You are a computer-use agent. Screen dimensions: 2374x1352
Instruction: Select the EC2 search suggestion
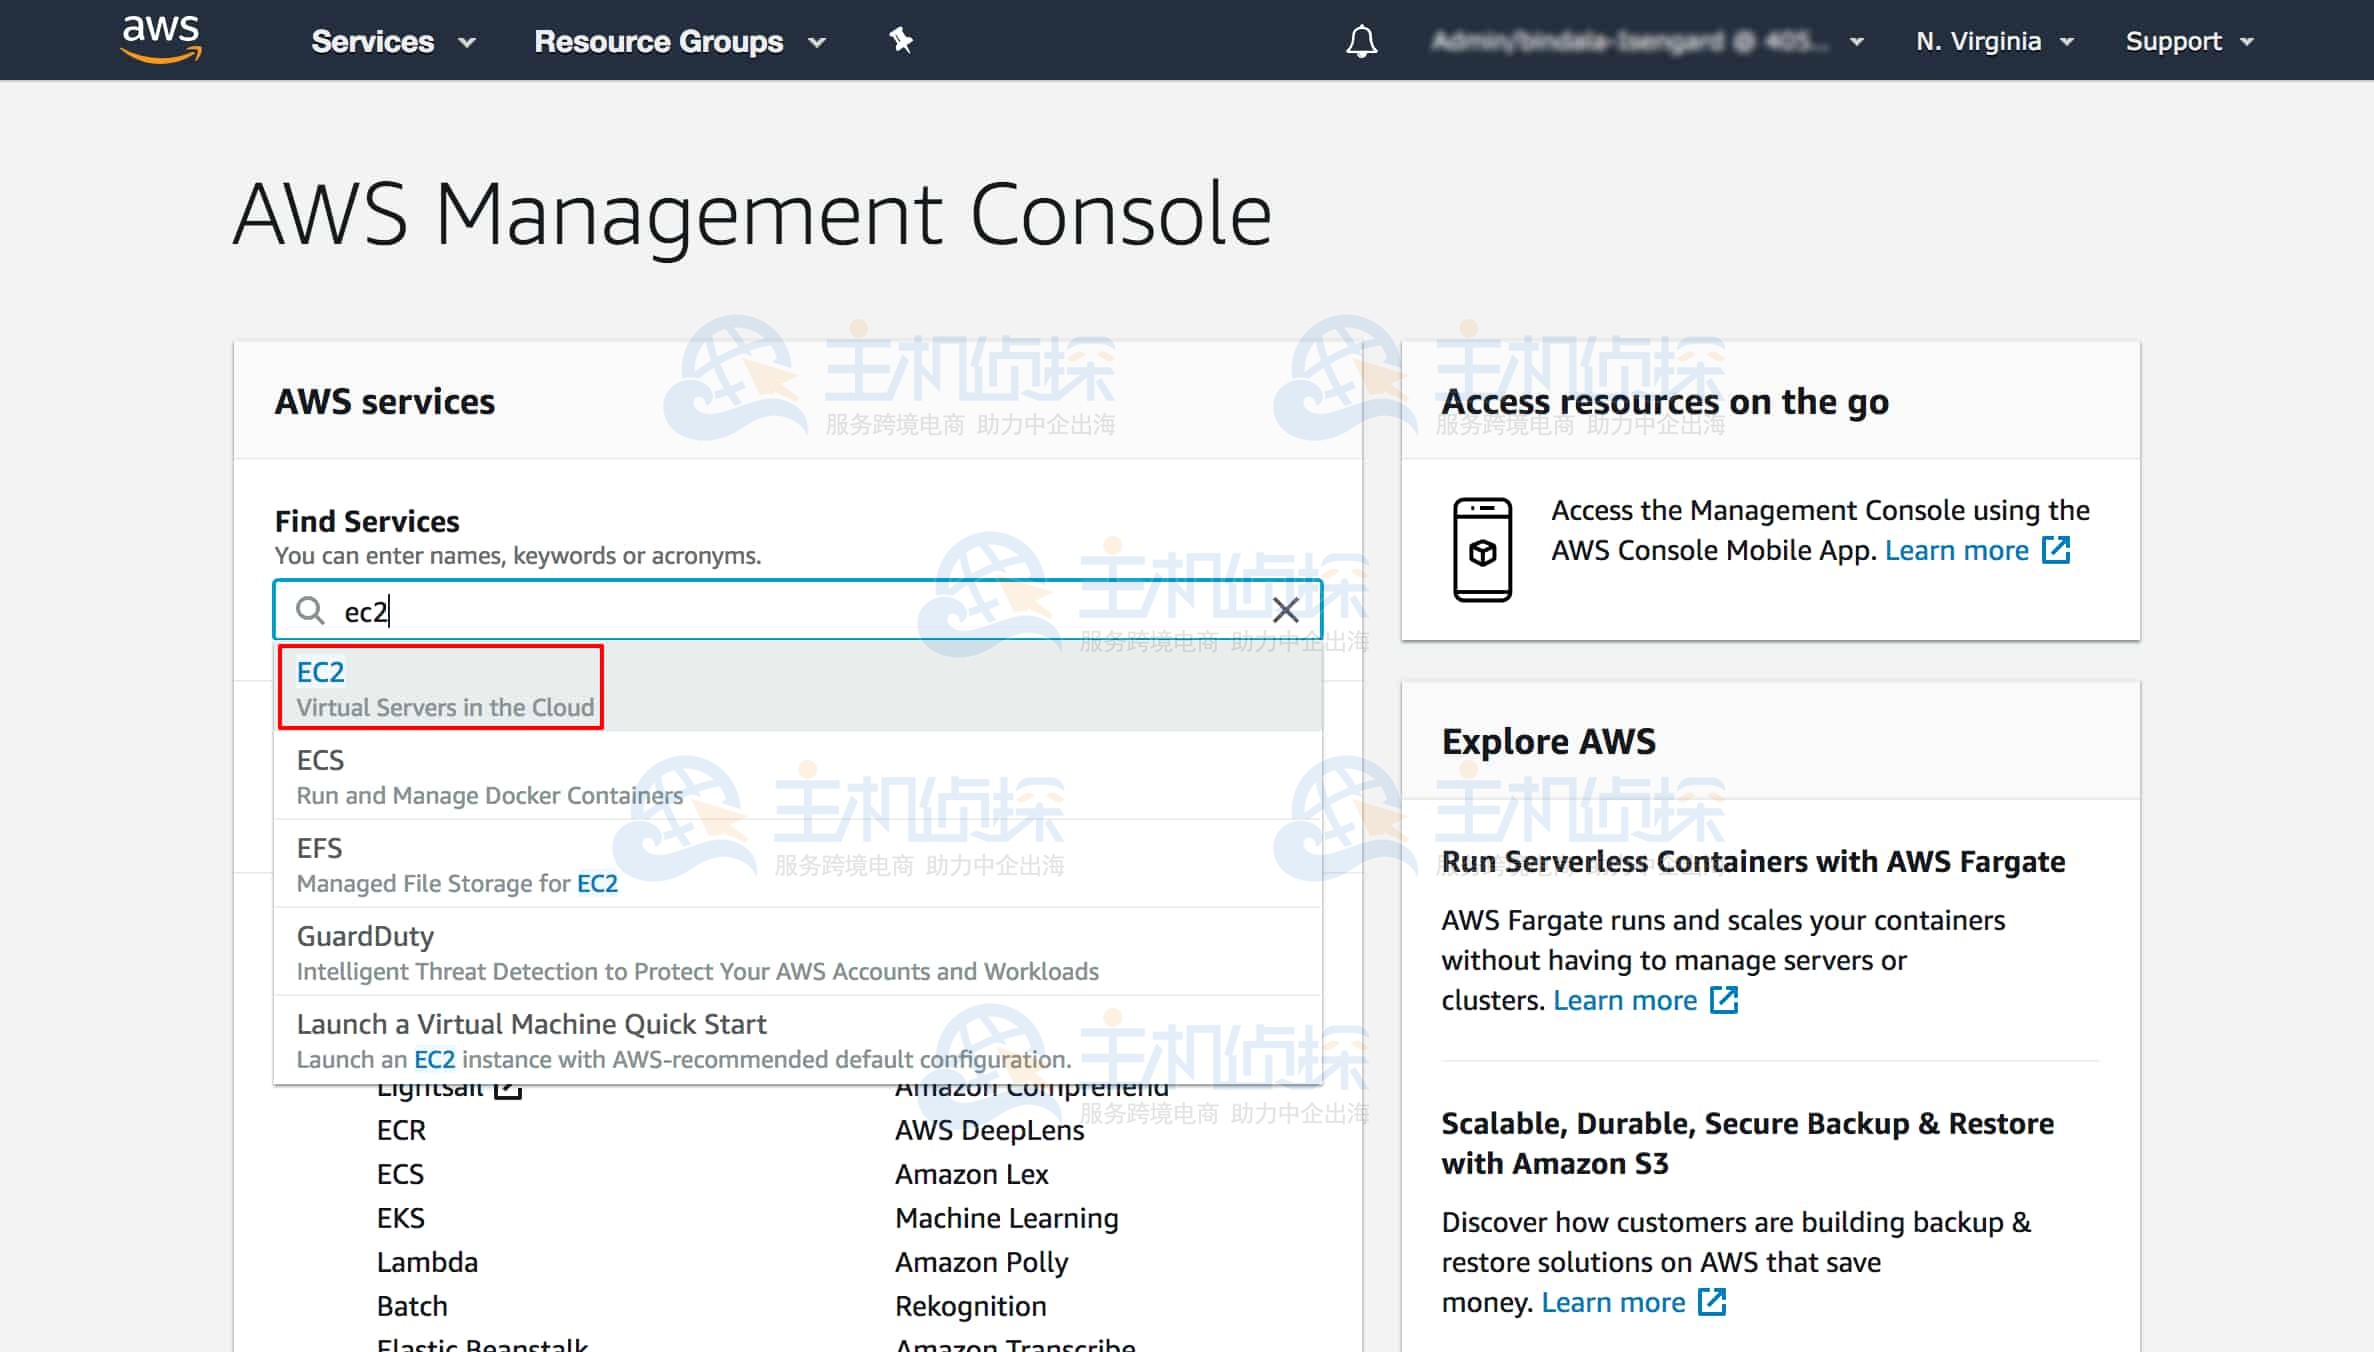(x=440, y=685)
